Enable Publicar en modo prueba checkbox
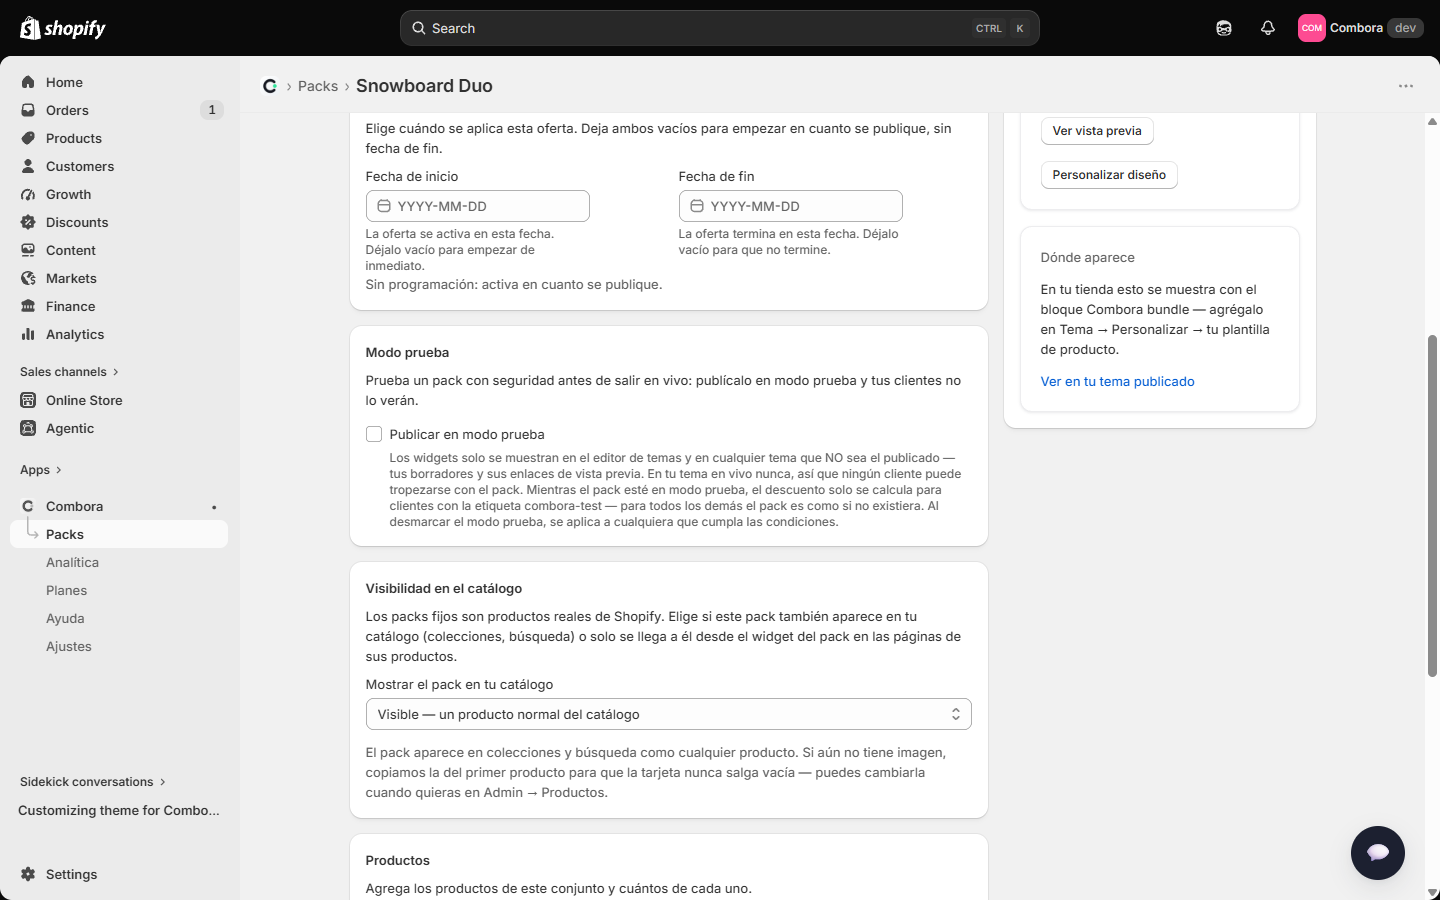Viewport: 1440px width, 900px height. (374, 434)
